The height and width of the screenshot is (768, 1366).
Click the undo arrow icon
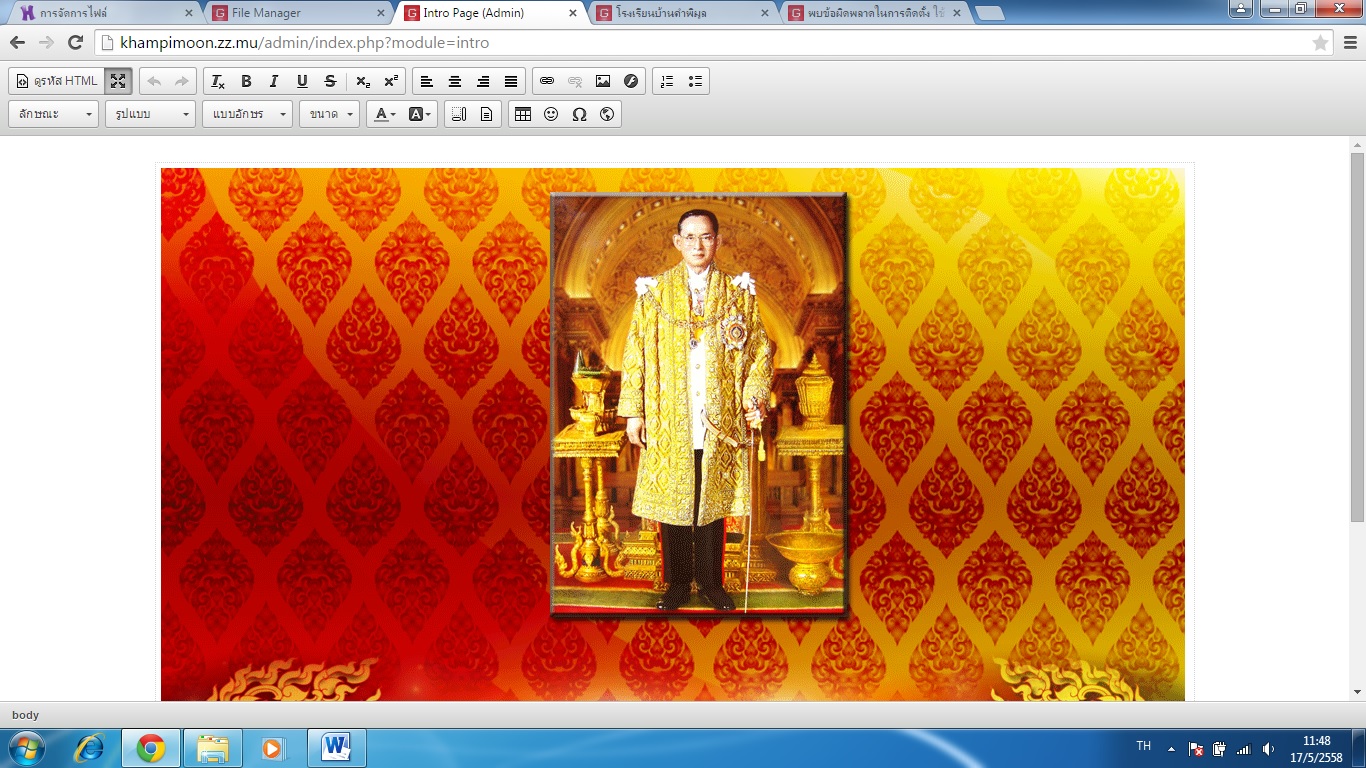154,81
